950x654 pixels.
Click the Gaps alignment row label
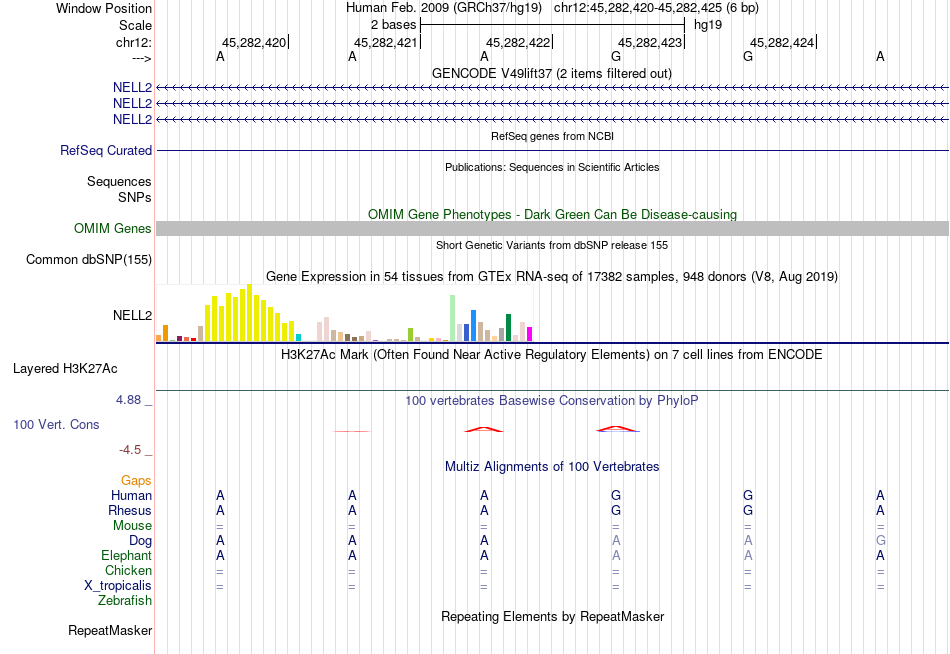(x=136, y=481)
